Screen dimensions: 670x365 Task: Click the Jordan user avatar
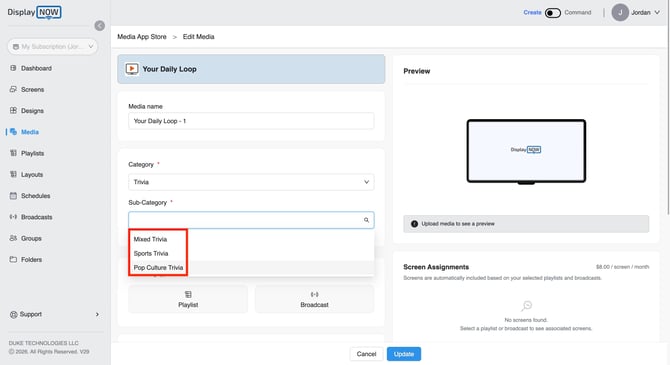tap(620, 12)
